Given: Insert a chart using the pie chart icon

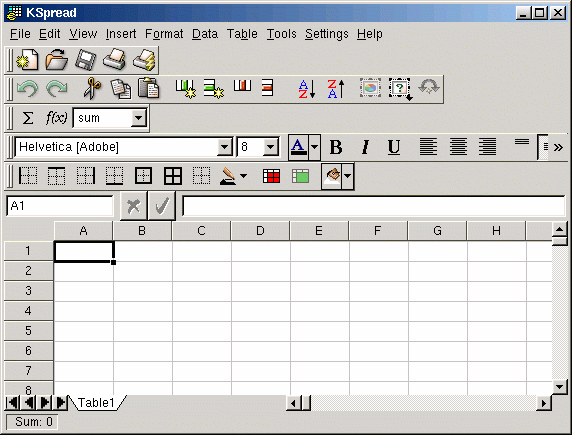Looking at the screenshot, I should tap(370, 88).
